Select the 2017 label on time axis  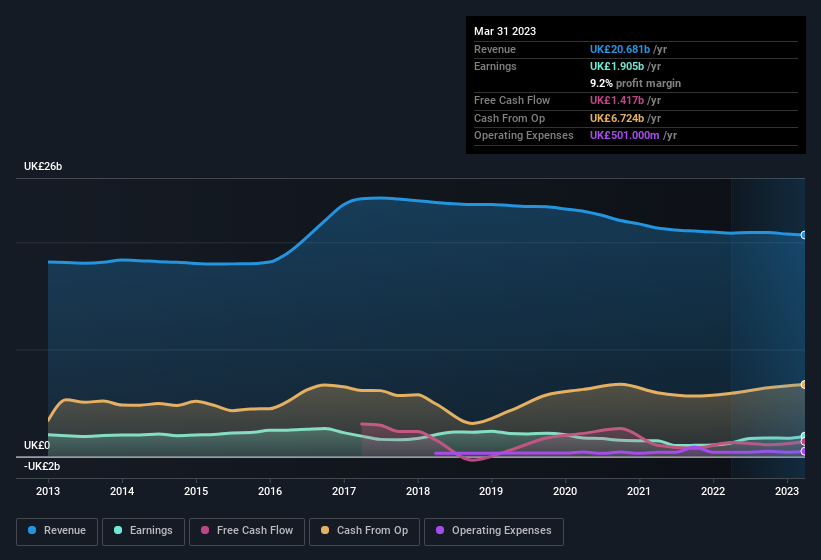pos(344,491)
